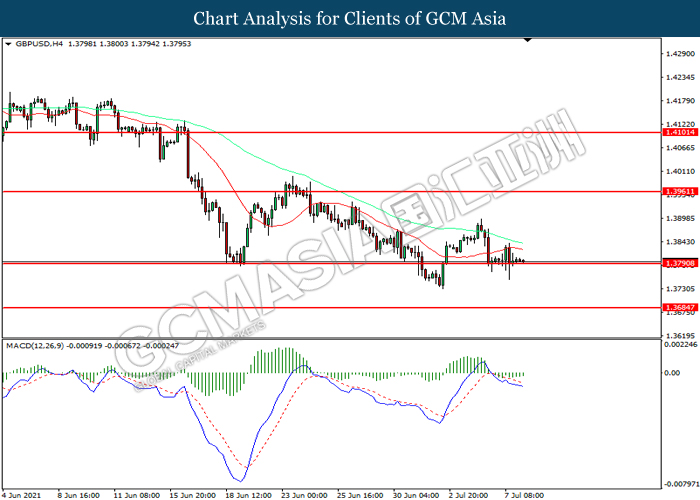The width and height of the screenshot is (700, 500).
Task: Click the 1.36847 red price label
Action: click(x=680, y=308)
